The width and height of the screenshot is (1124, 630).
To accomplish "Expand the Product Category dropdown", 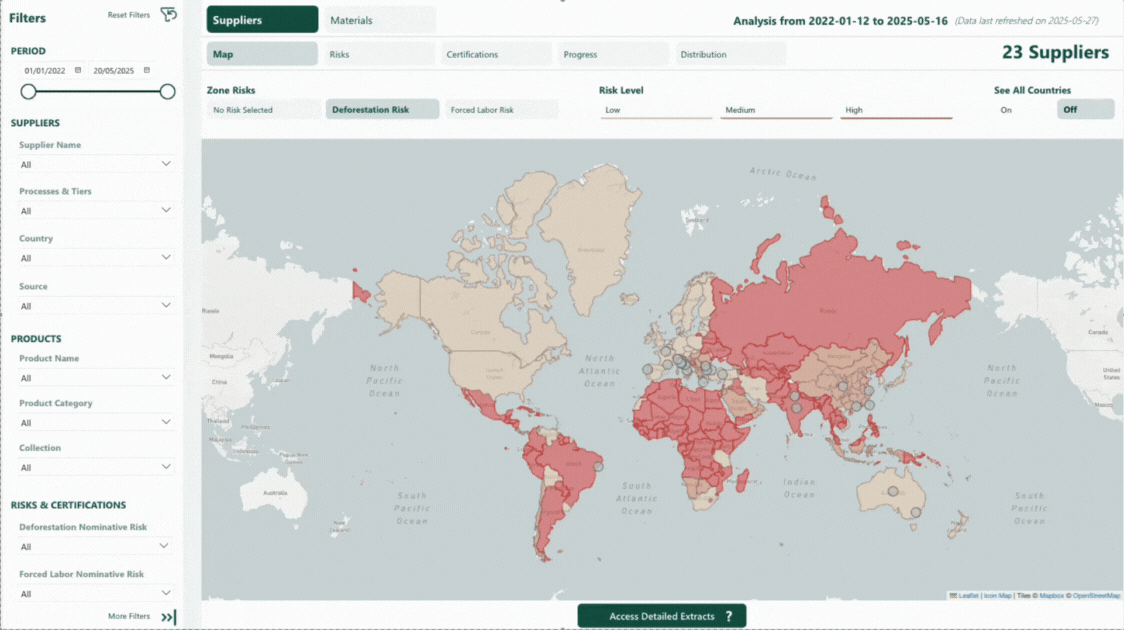I will (x=95, y=423).
